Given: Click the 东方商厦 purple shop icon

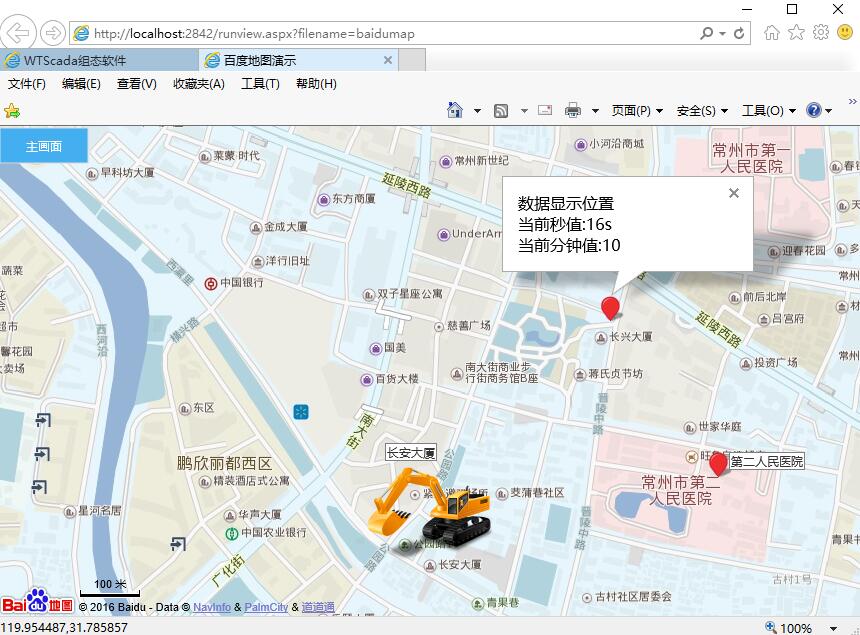Looking at the screenshot, I should tap(324, 200).
